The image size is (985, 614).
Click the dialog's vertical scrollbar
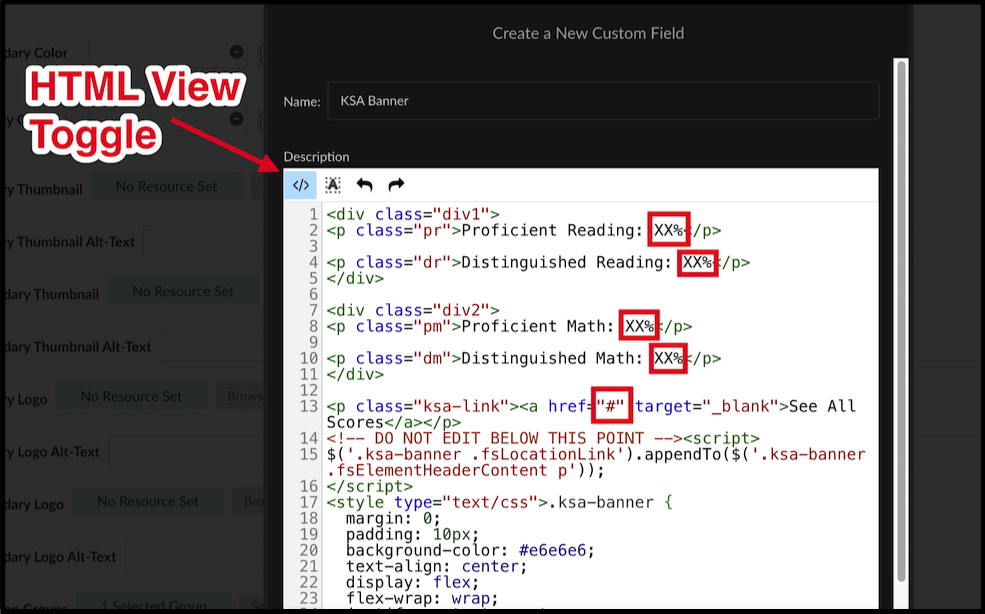pos(901,321)
